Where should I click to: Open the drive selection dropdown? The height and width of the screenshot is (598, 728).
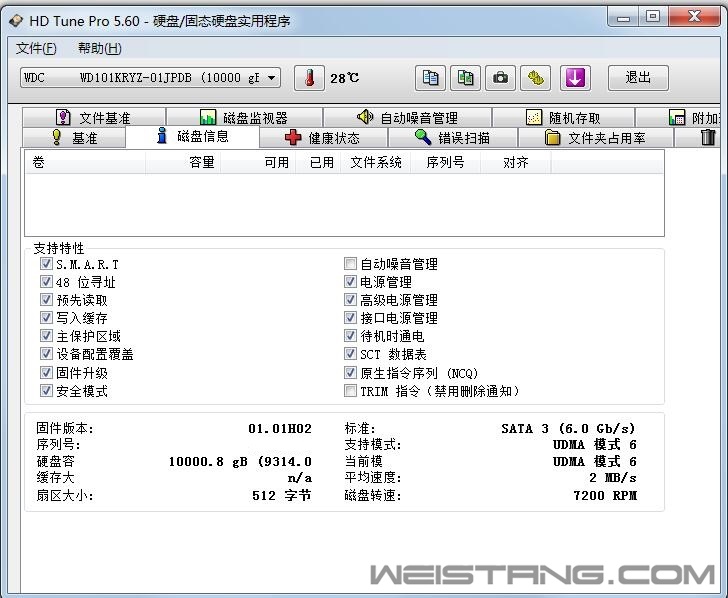click(150, 78)
